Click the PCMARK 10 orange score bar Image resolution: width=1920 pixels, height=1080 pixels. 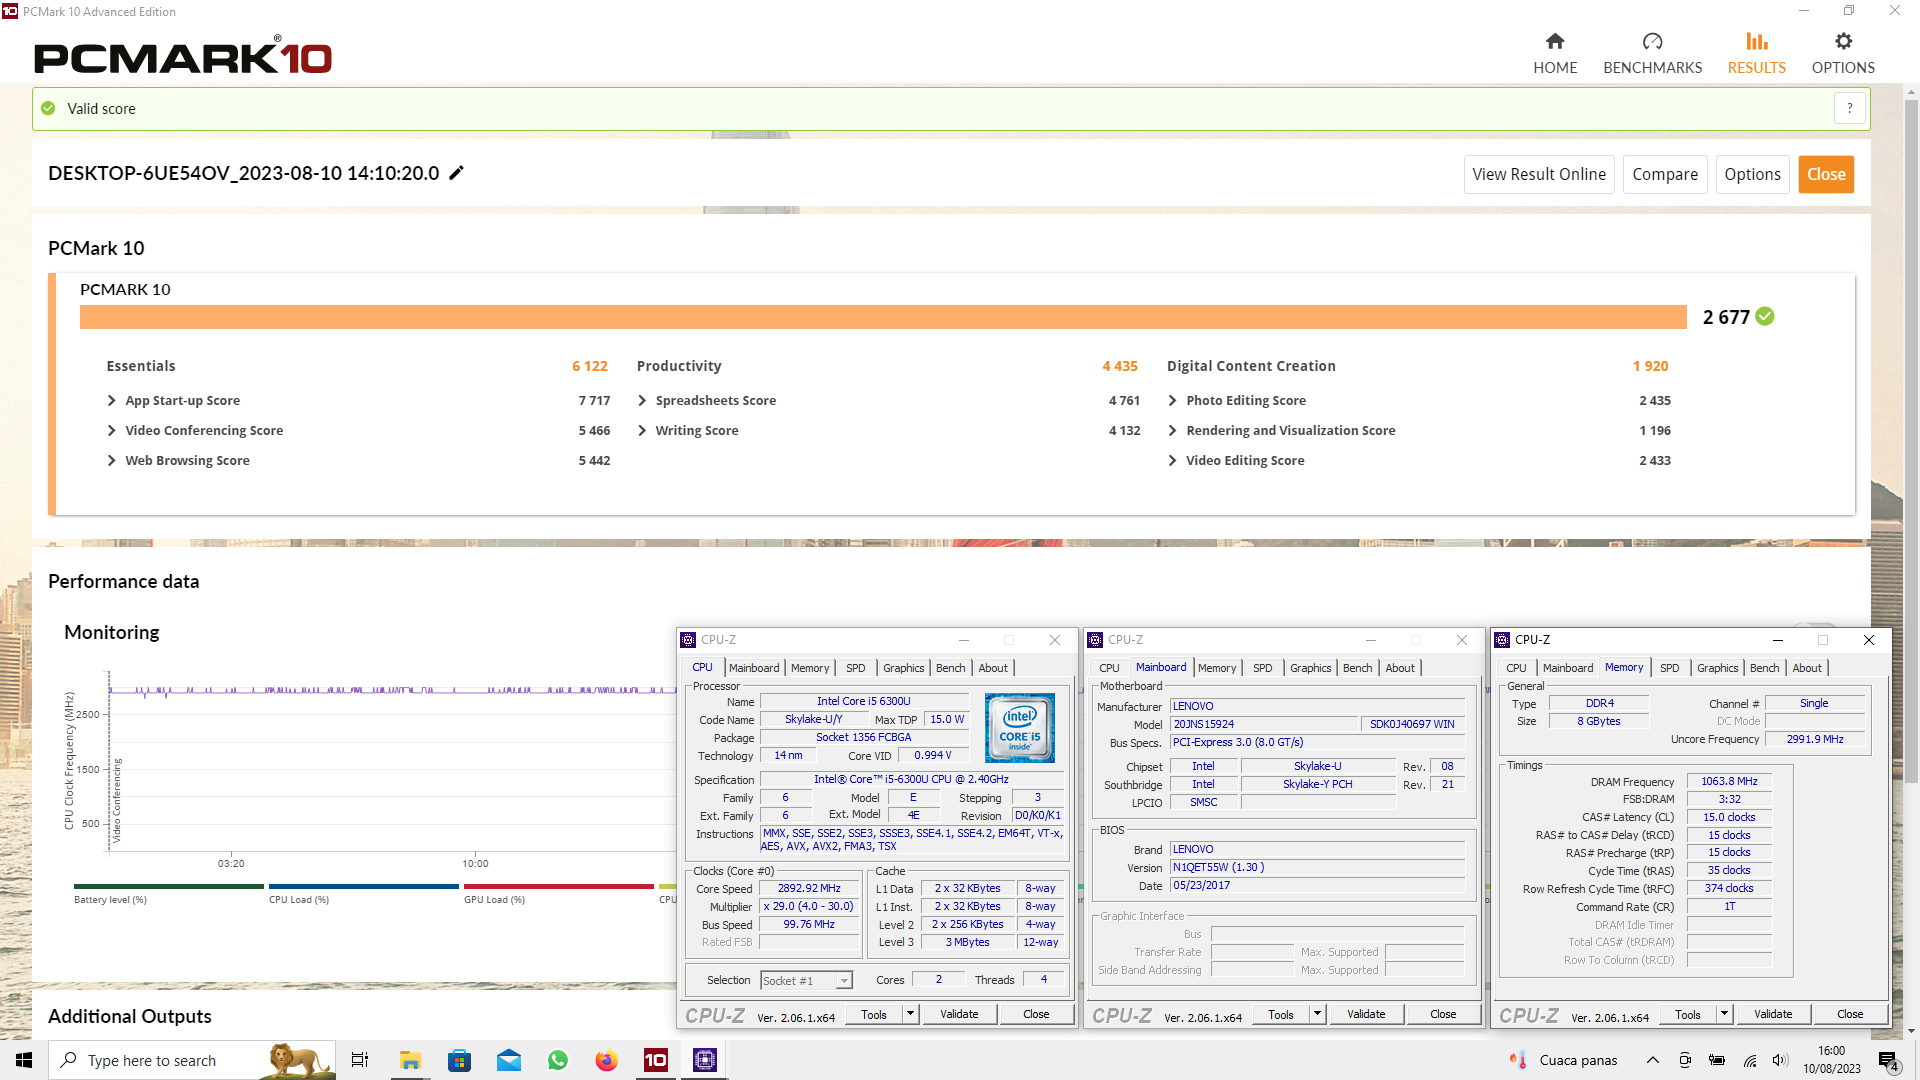pyautogui.click(x=883, y=316)
